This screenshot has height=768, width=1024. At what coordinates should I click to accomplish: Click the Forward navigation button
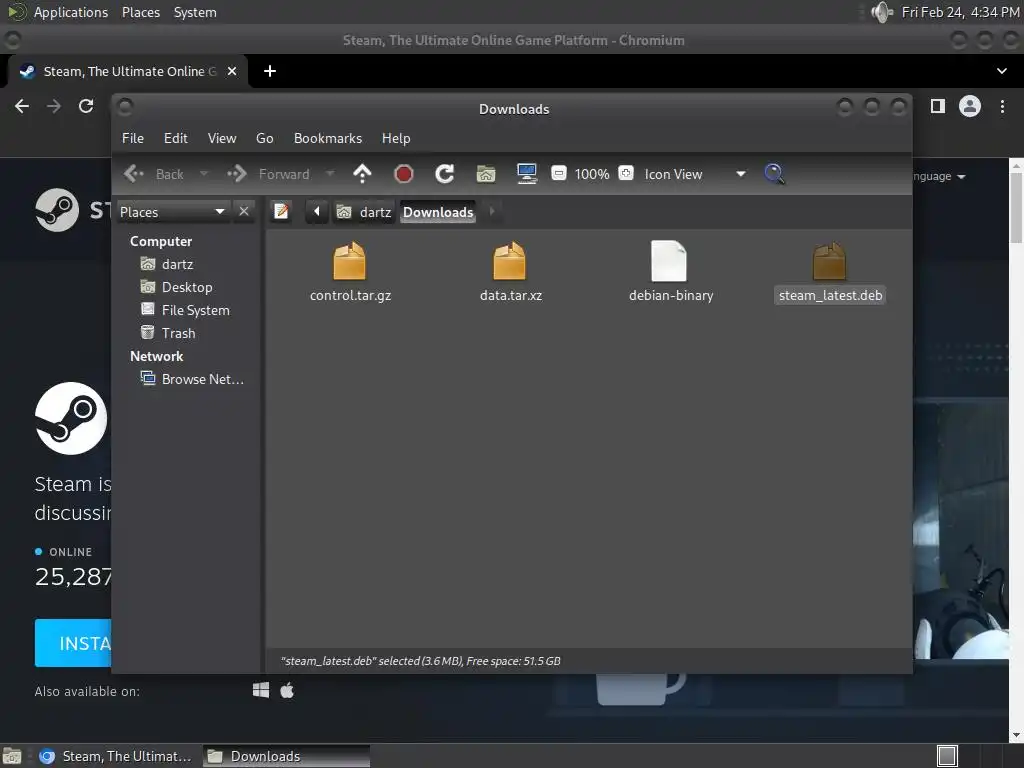269,174
